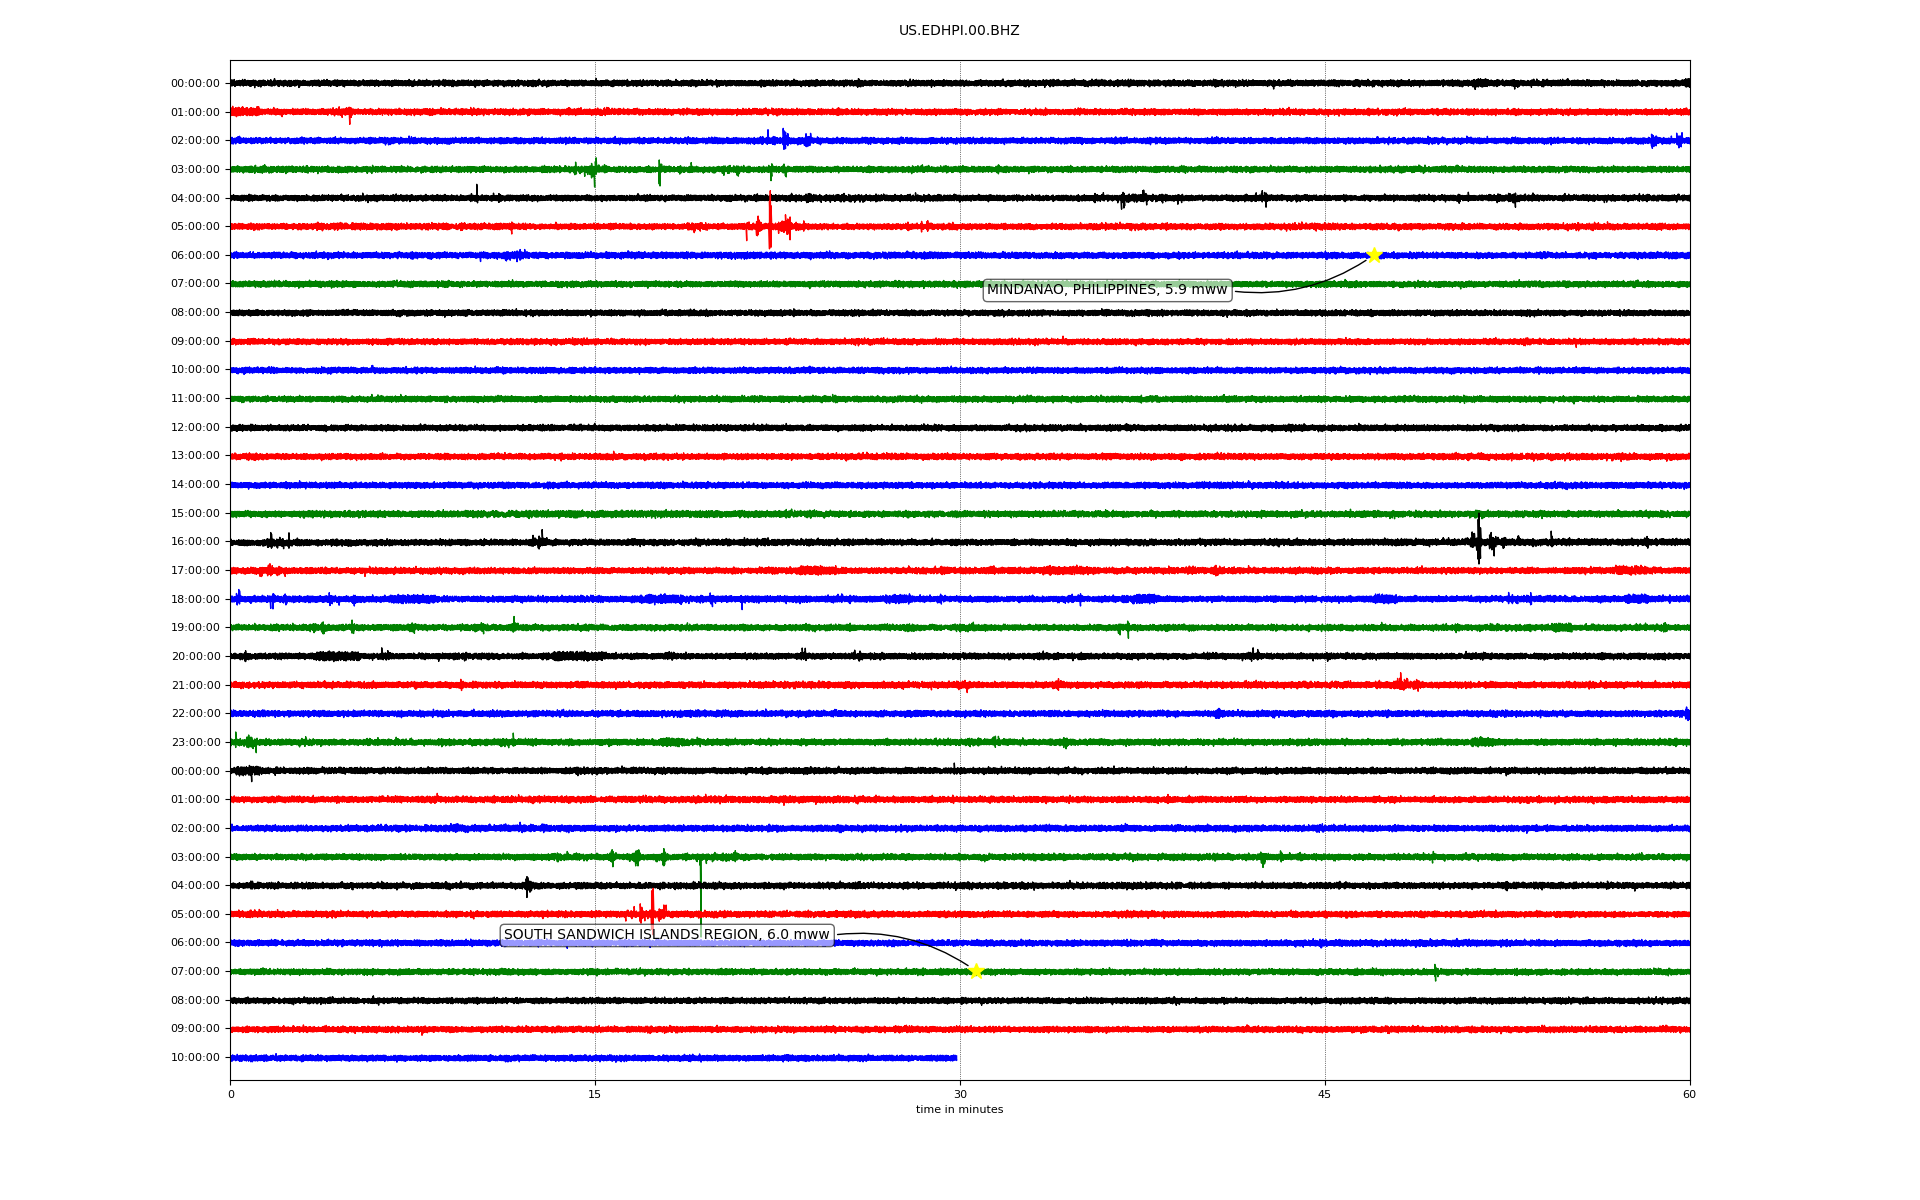Click the first 00:00:00 row label at top

[x=195, y=84]
